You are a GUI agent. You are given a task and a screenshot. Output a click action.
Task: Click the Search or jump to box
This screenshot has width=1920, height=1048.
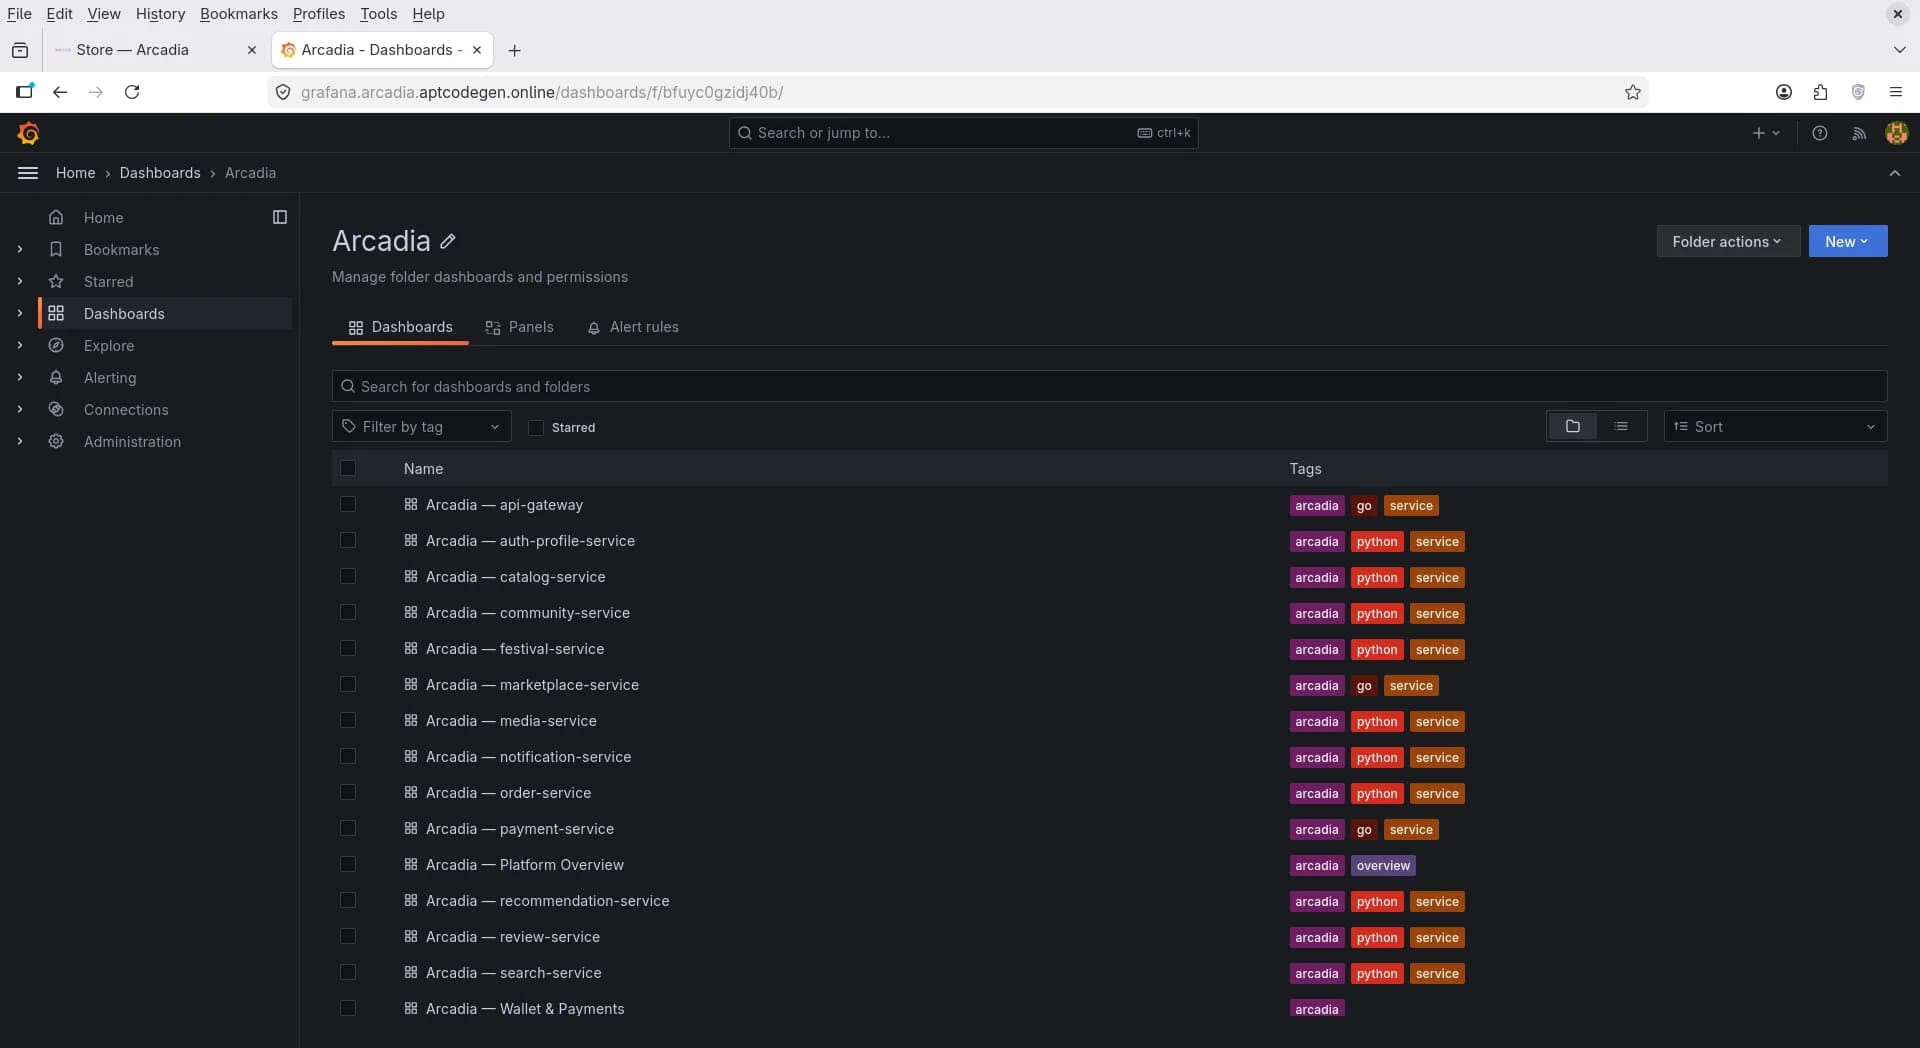pyautogui.click(x=963, y=133)
